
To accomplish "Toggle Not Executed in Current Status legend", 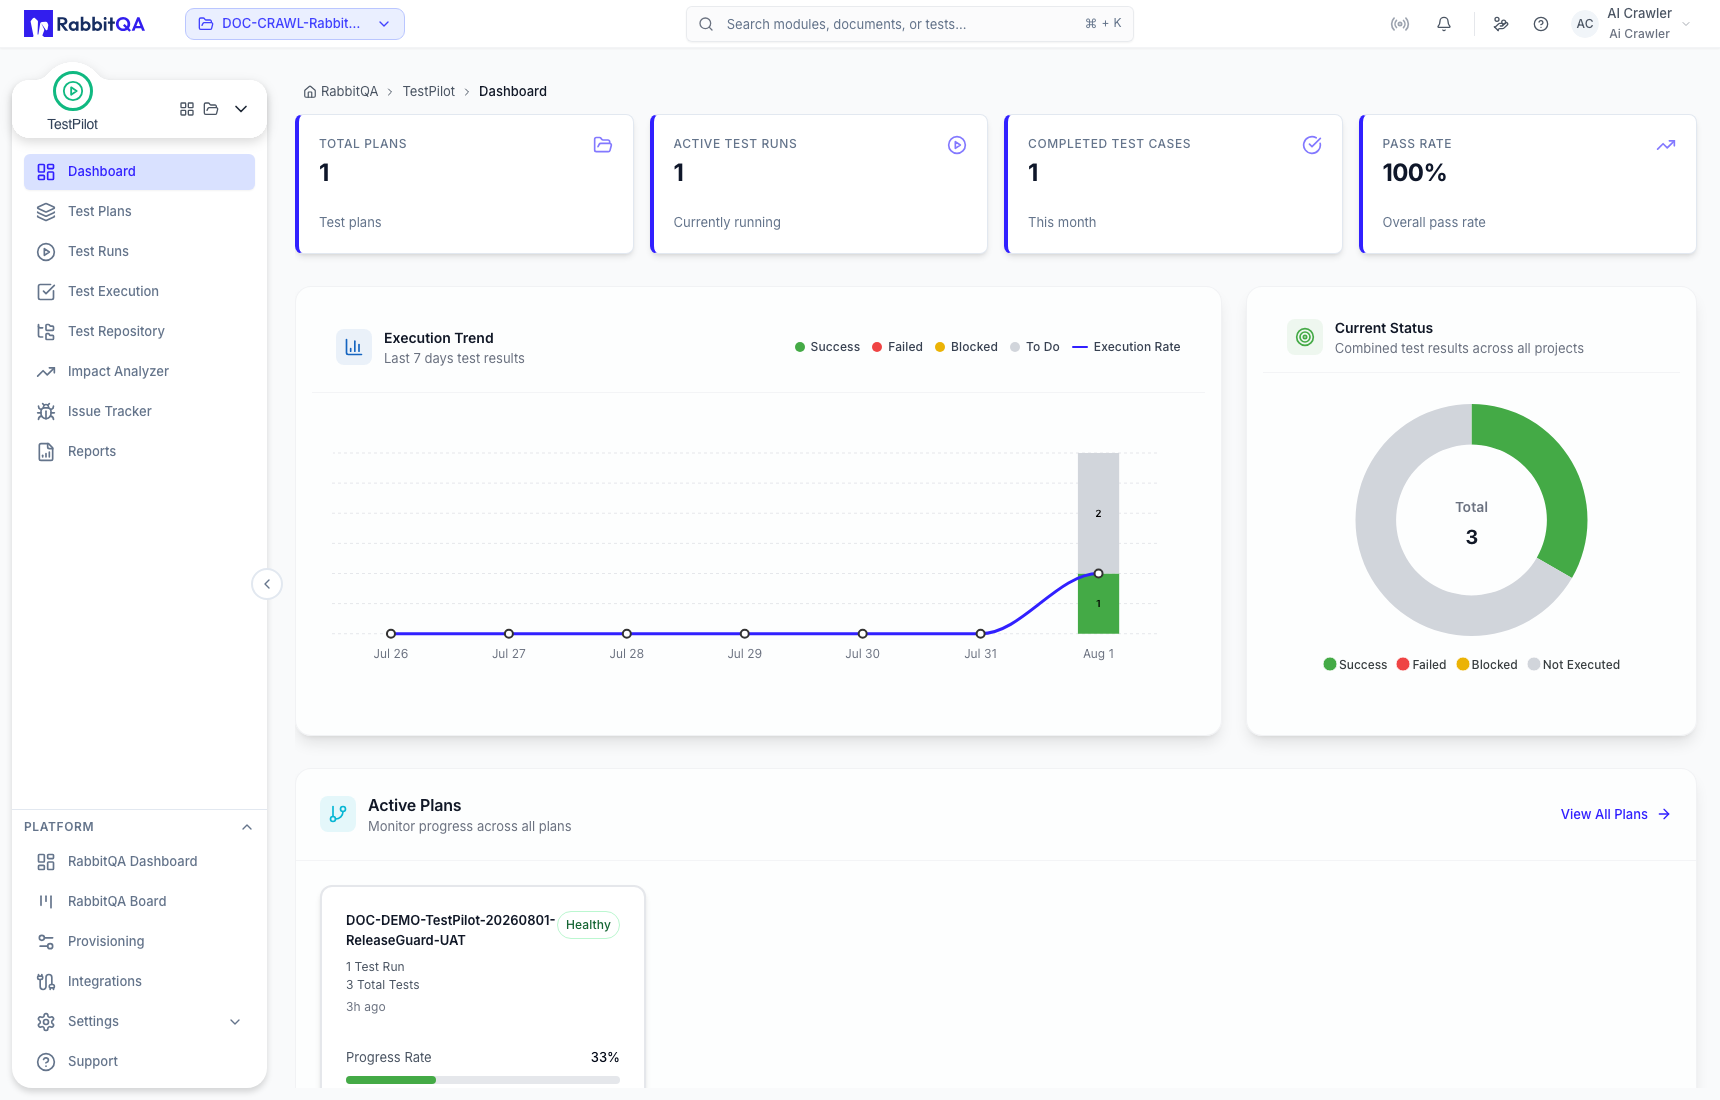I will pyautogui.click(x=1574, y=665).
